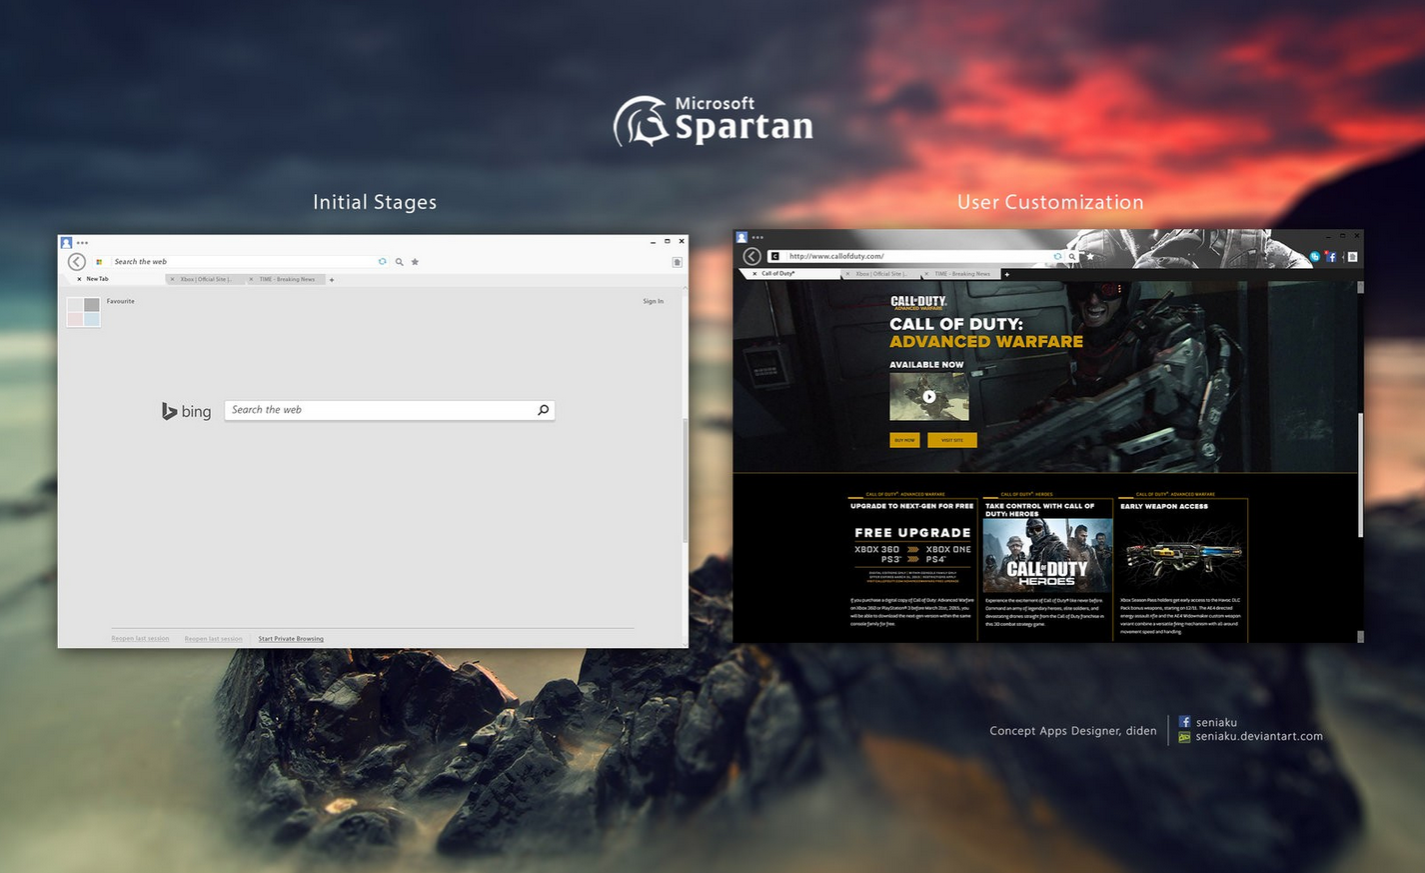Switch to the TIME tab in the Initial Stages window

pyautogui.click(x=287, y=279)
